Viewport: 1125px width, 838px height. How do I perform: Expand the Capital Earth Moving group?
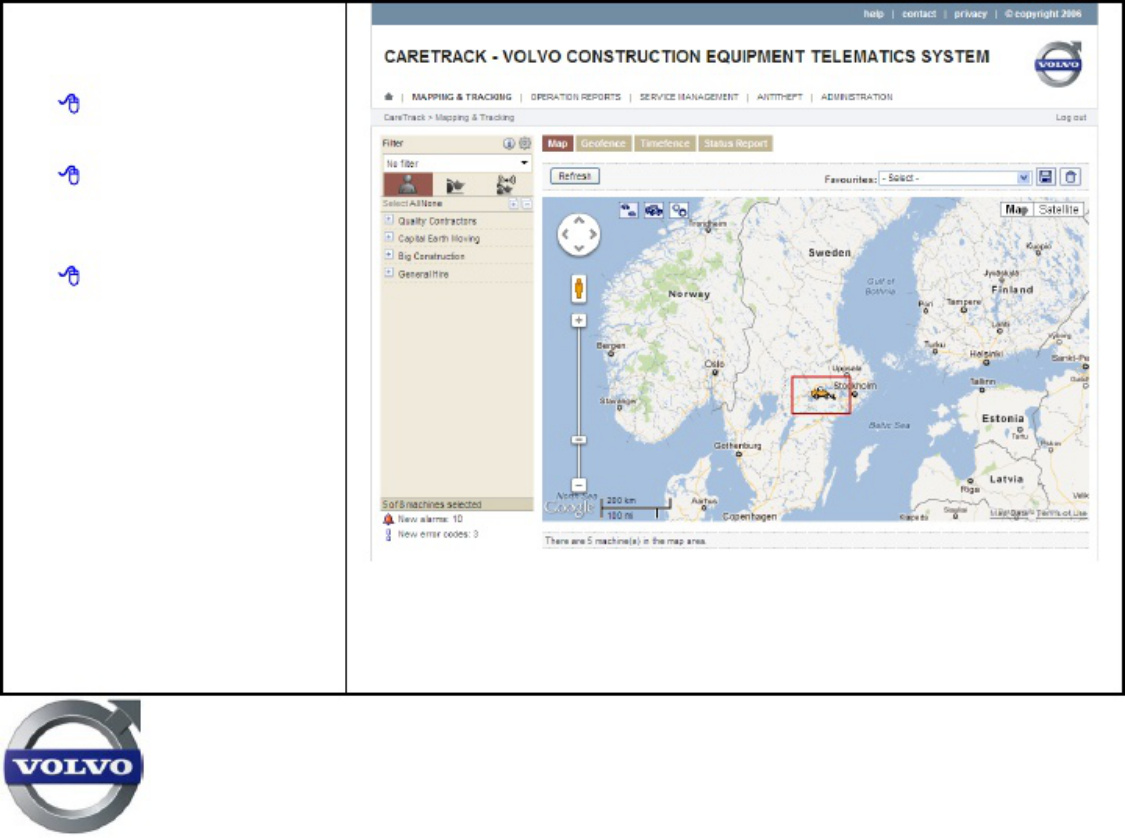click(389, 237)
